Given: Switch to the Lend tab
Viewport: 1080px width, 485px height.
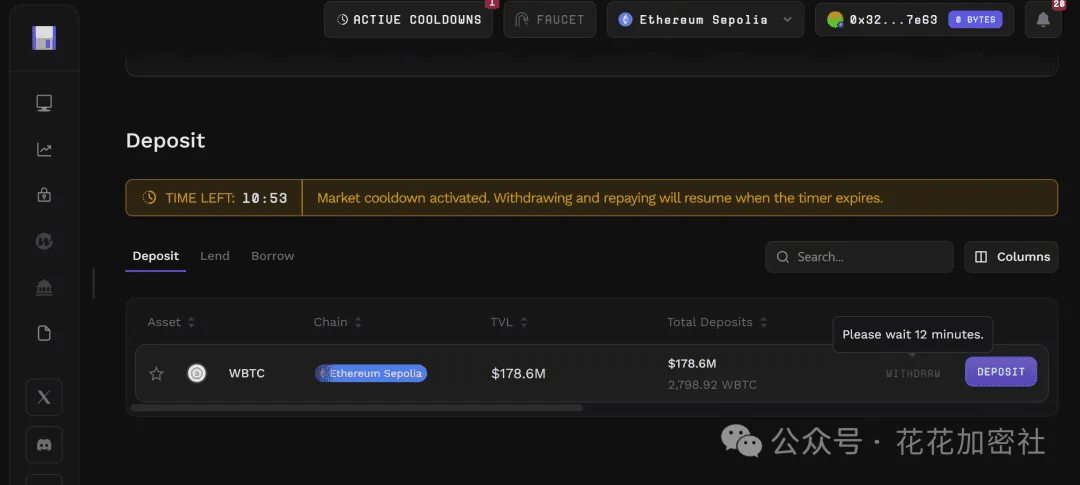Looking at the screenshot, I should pos(215,256).
